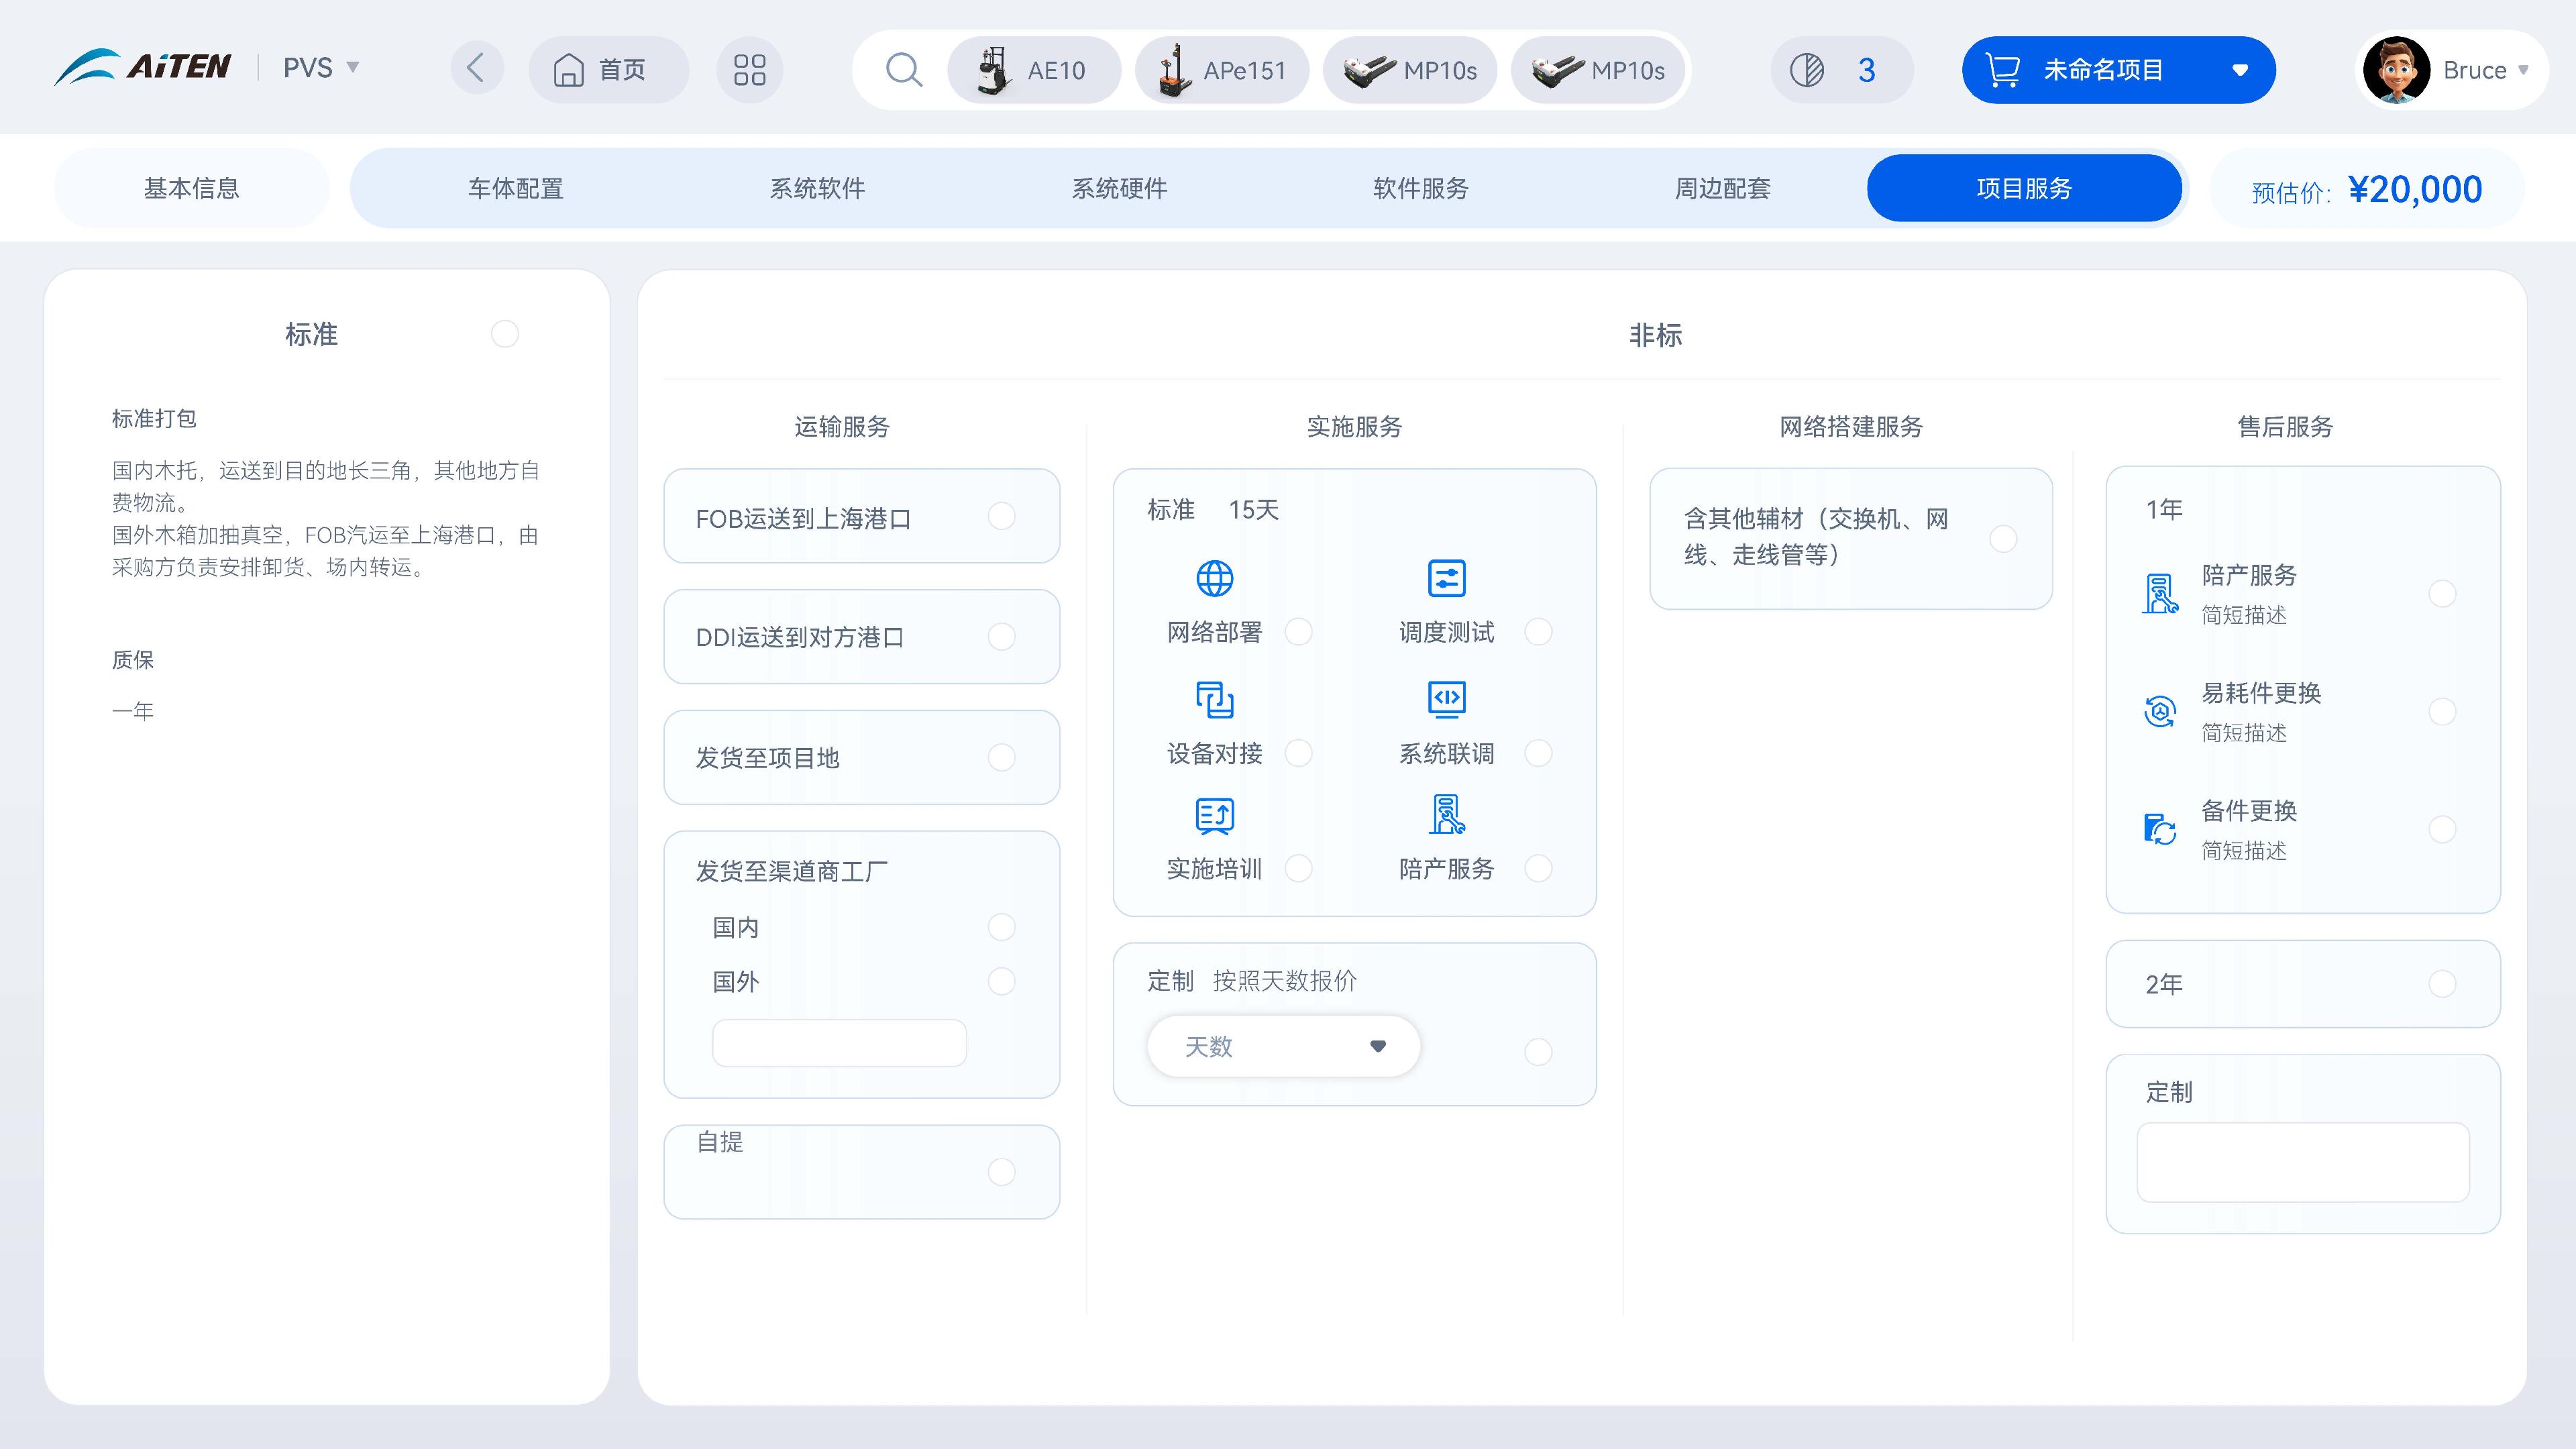The width and height of the screenshot is (2576, 1449).
Task: Navigate home via the 首页 button
Action: click(x=608, y=69)
